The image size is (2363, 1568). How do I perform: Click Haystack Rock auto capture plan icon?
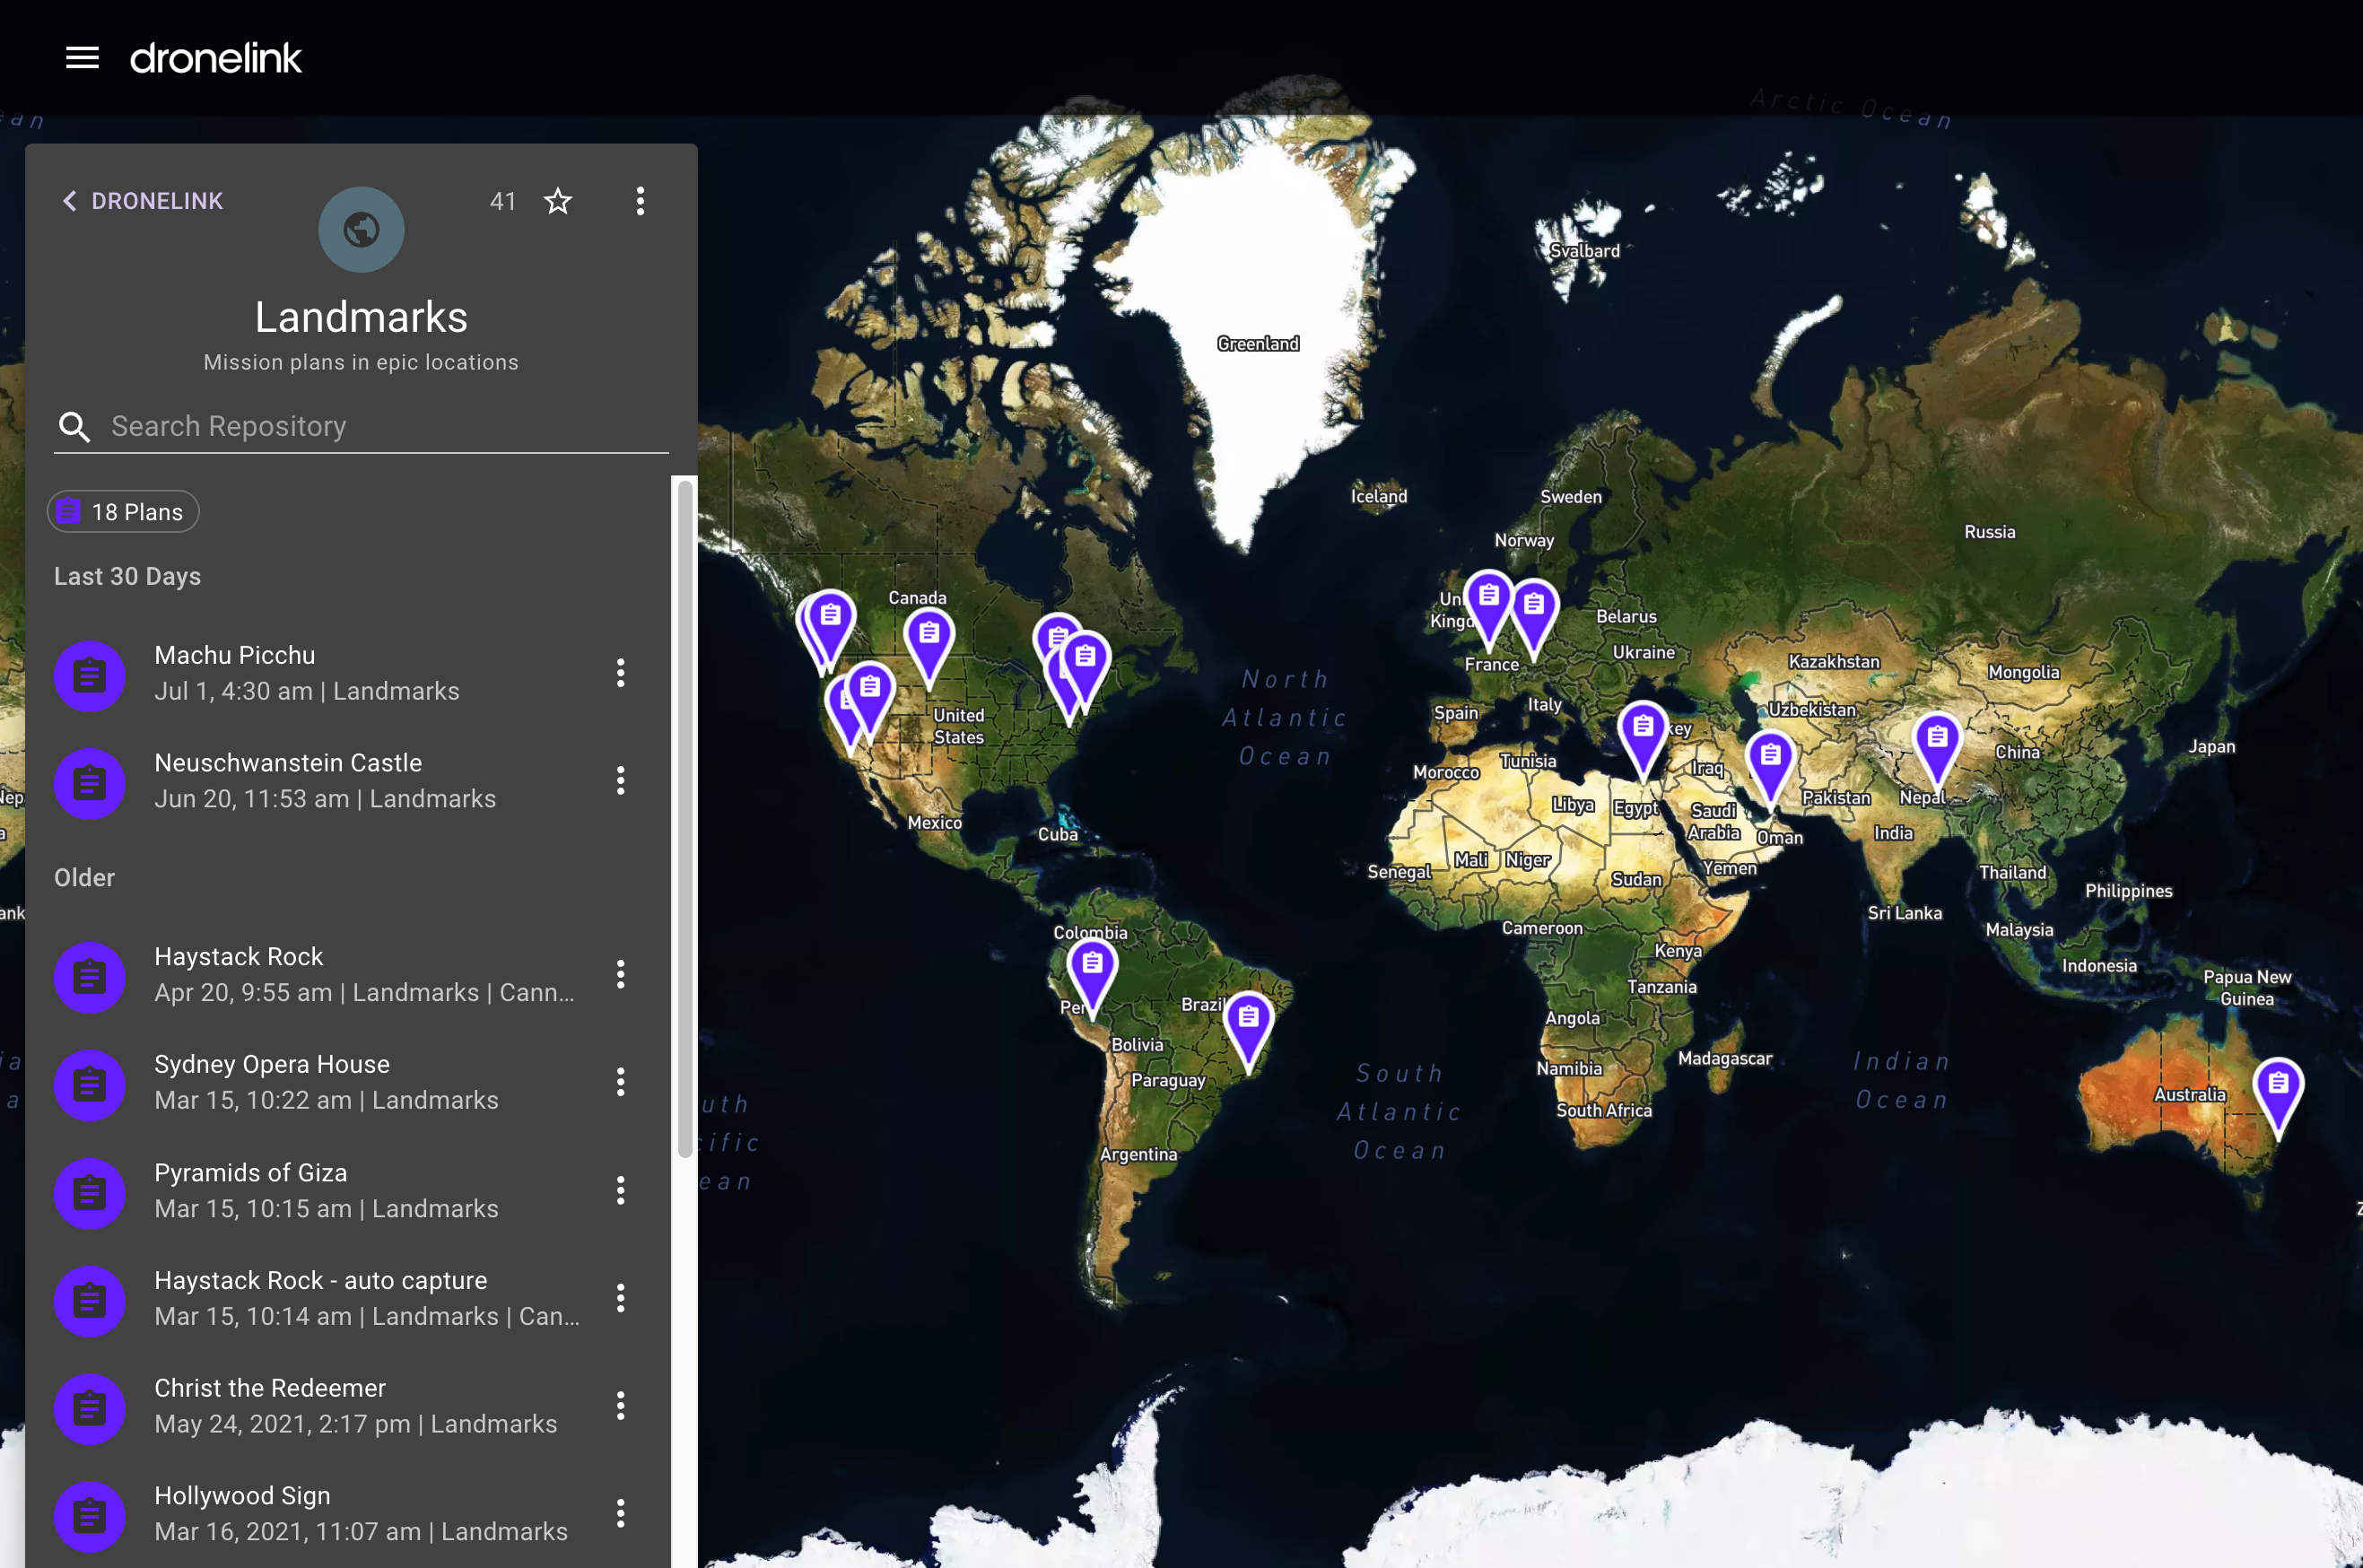tap(90, 1301)
